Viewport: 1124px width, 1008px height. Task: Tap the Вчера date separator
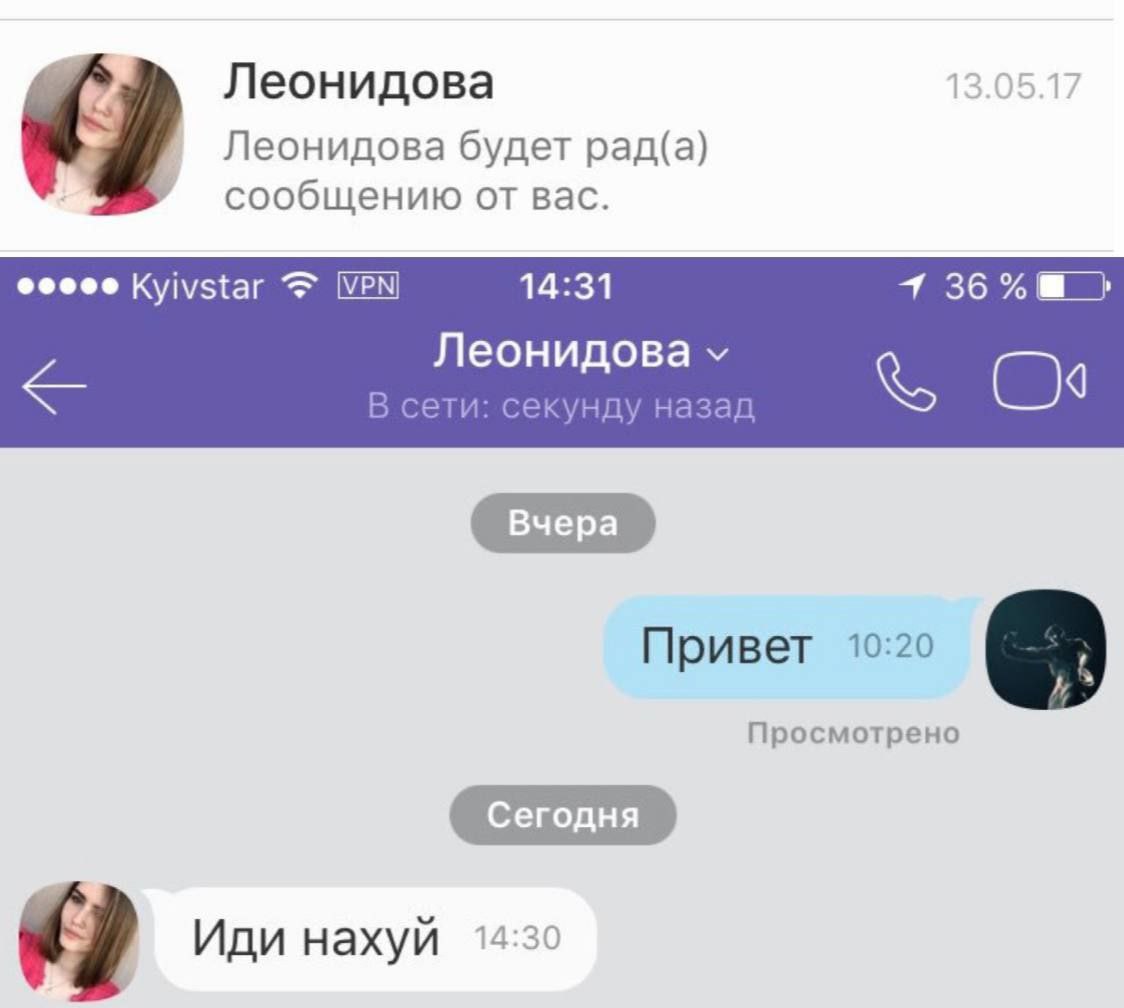tap(563, 523)
